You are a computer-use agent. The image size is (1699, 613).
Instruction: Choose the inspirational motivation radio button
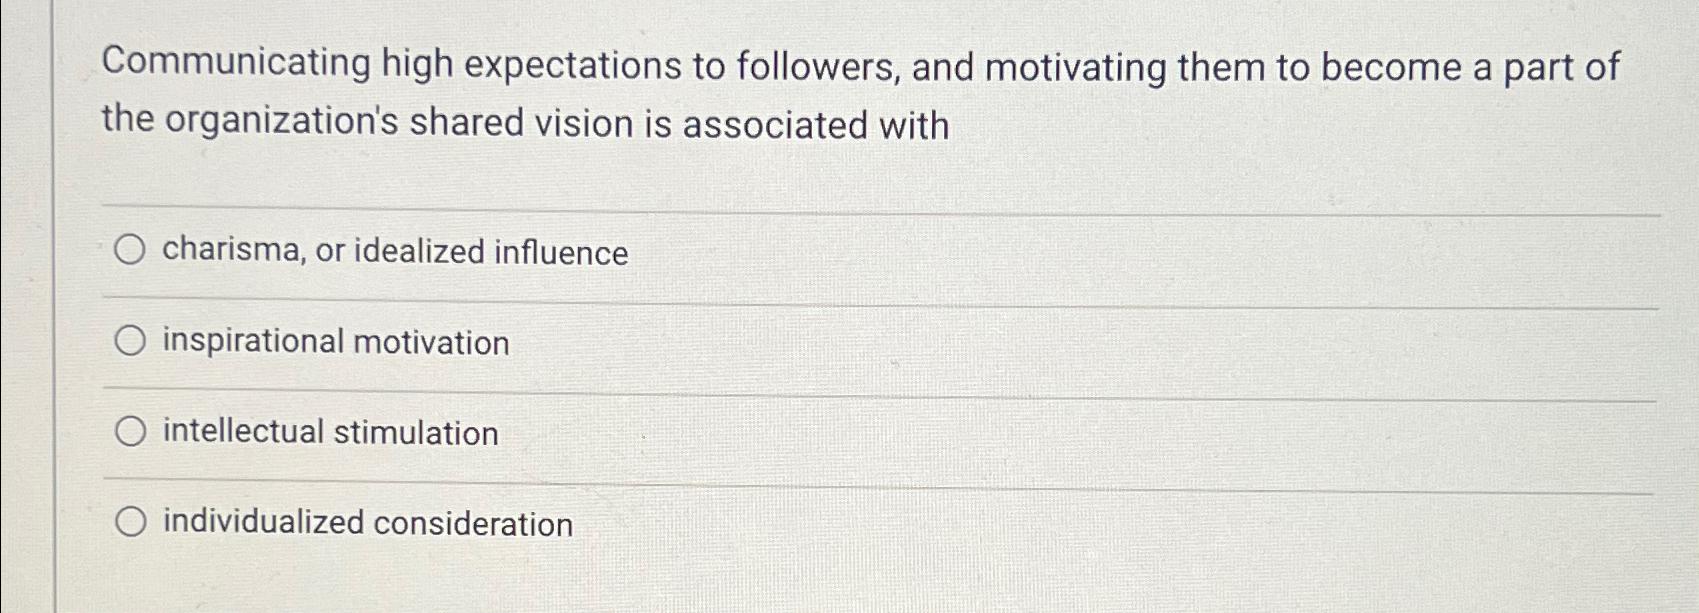pos(130,341)
